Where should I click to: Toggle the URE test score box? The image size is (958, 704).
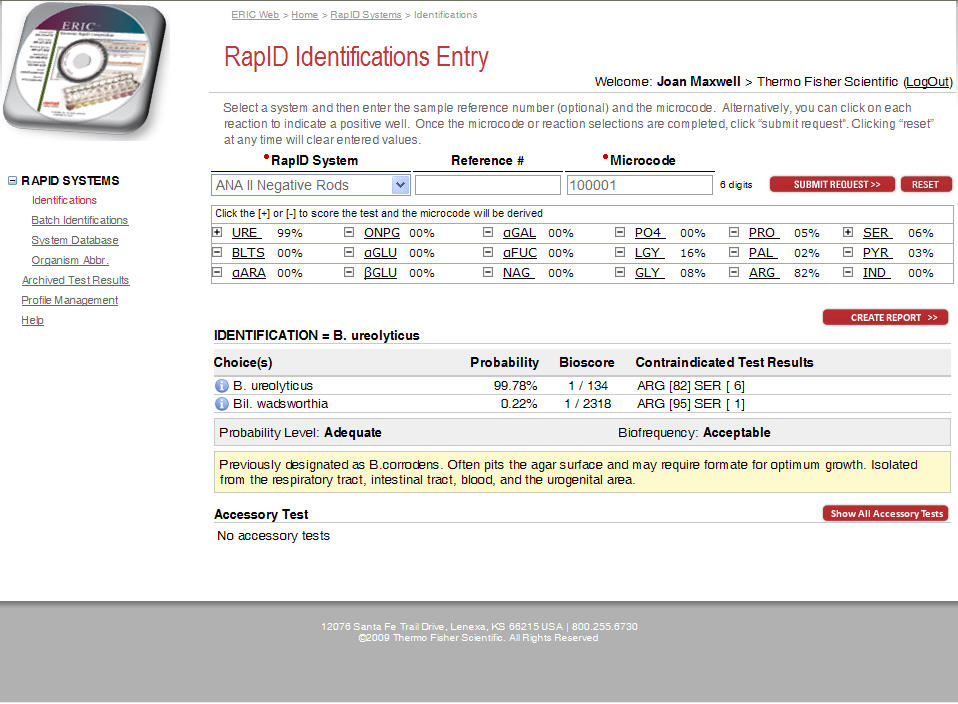click(x=217, y=232)
